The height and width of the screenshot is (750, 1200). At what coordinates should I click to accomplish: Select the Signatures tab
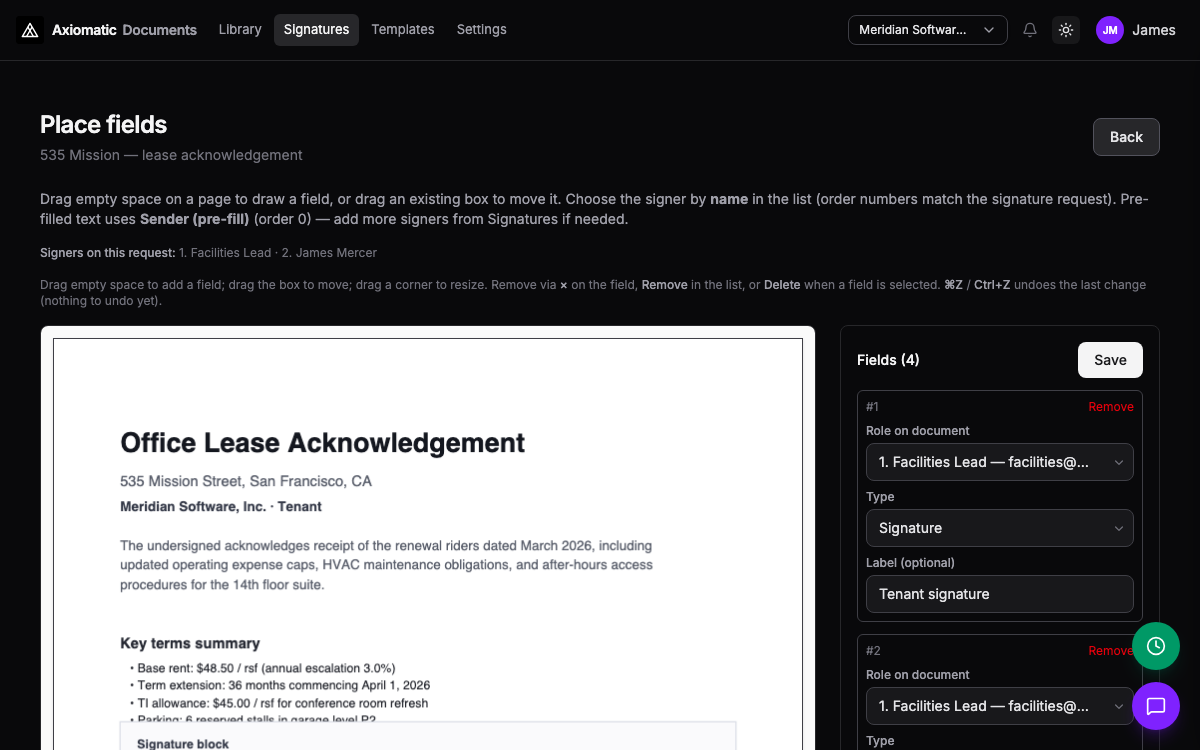pyautogui.click(x=316, y=30)
